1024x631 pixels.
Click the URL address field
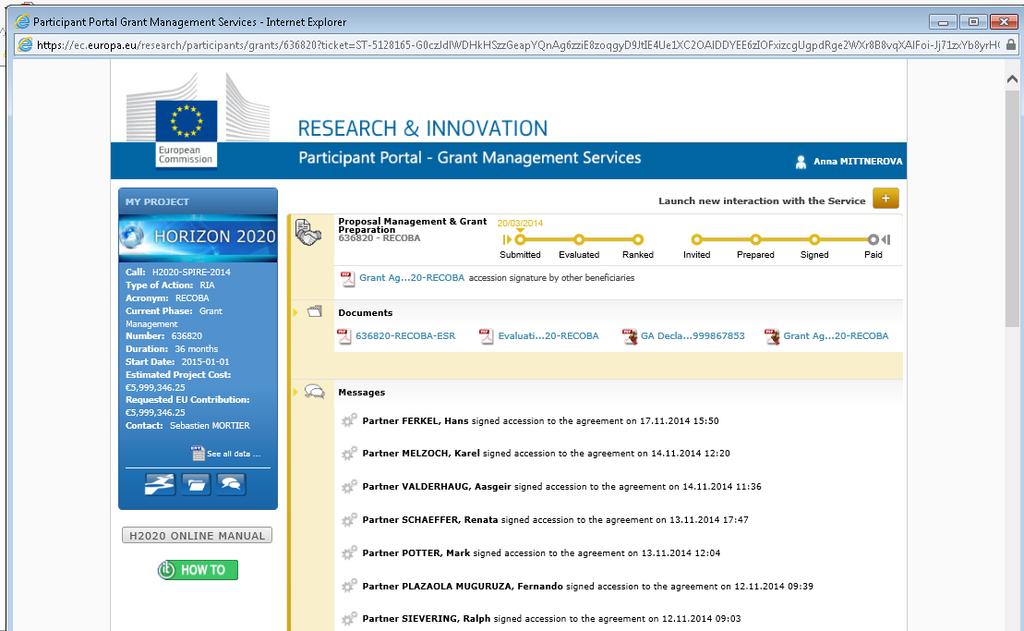coord(518,45)
